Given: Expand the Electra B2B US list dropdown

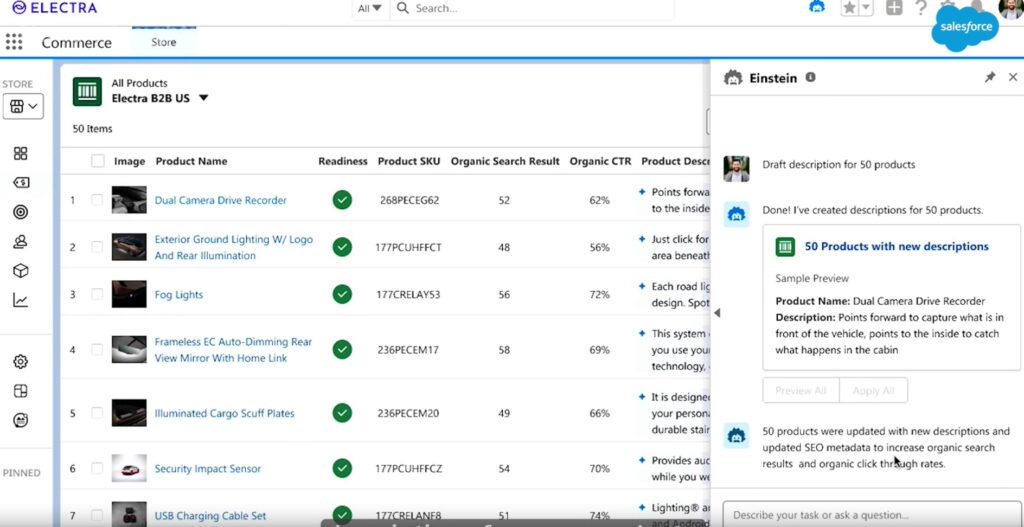Looking at the screenshot, I should pos(203,98).
